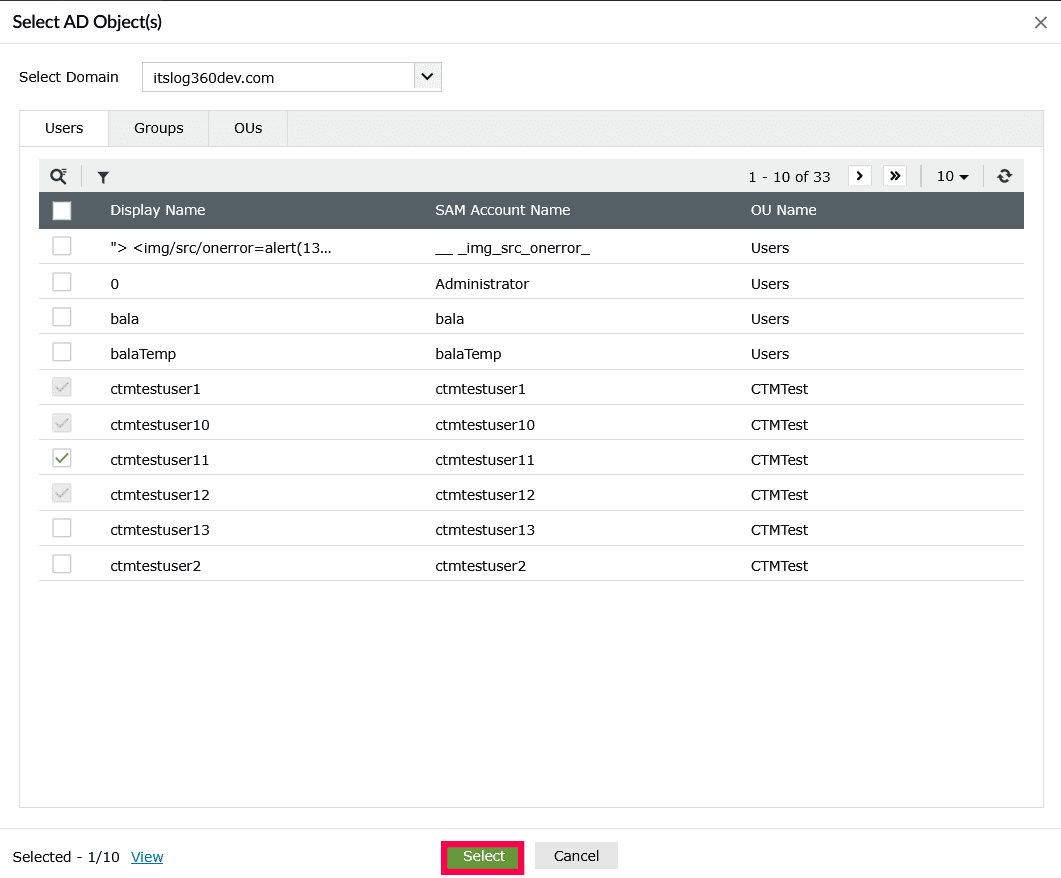Click the Display Name column header

(158, 210)
